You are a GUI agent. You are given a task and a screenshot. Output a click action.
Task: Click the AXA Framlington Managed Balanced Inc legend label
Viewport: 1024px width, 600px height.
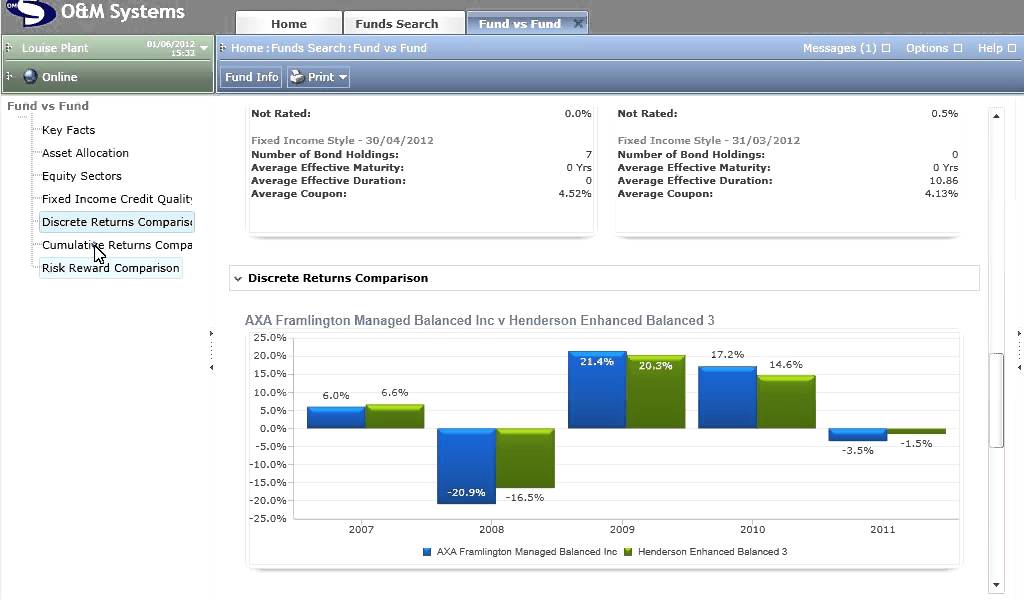point(526,552)
